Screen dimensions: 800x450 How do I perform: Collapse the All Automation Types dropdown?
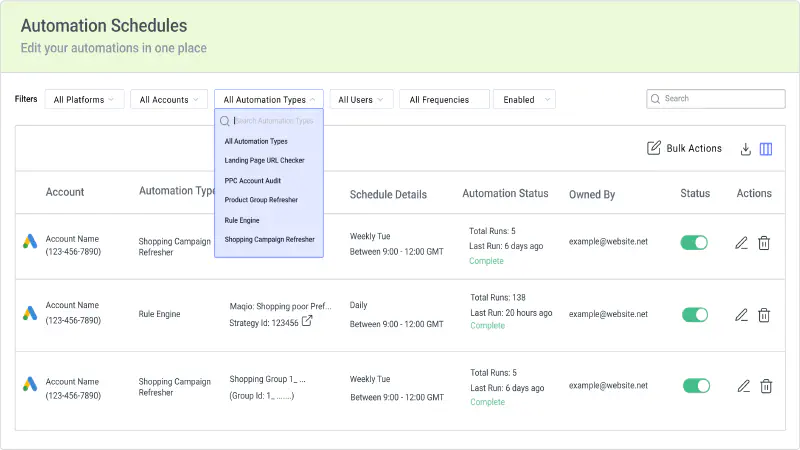pyautogui.click(x=269, y=99)
